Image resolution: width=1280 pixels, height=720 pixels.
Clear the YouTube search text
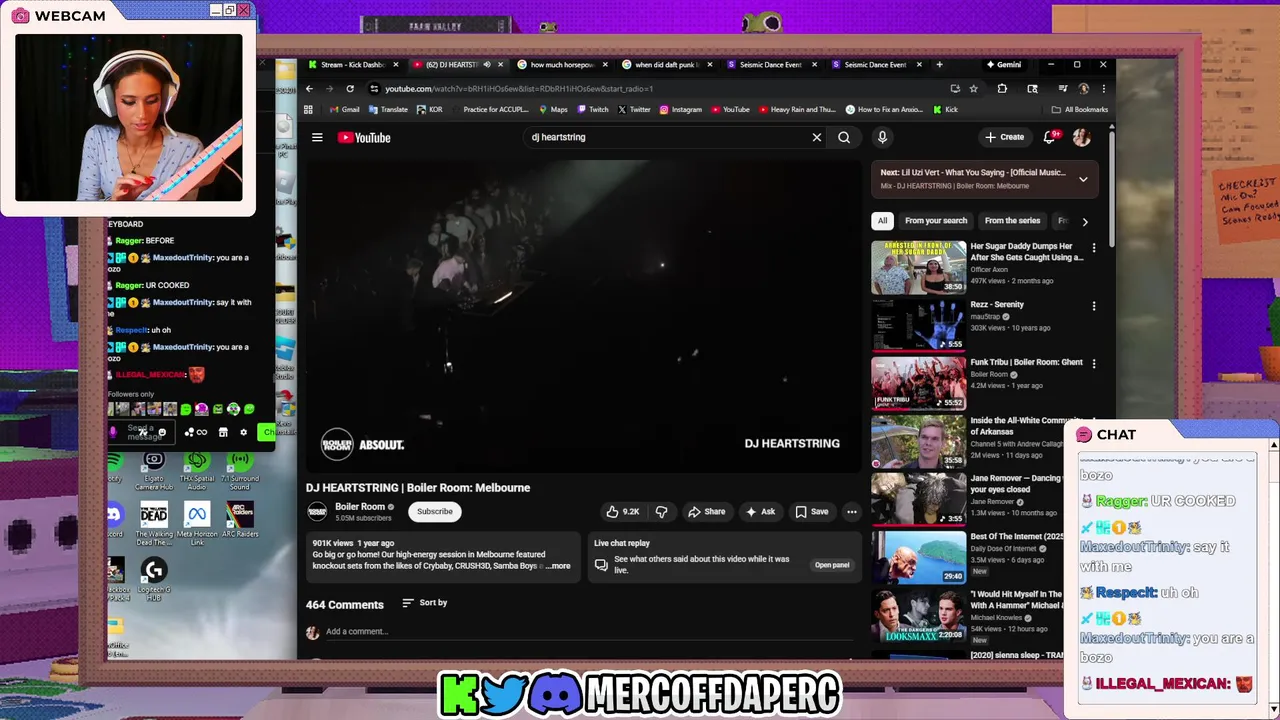[x=816, y=137]
